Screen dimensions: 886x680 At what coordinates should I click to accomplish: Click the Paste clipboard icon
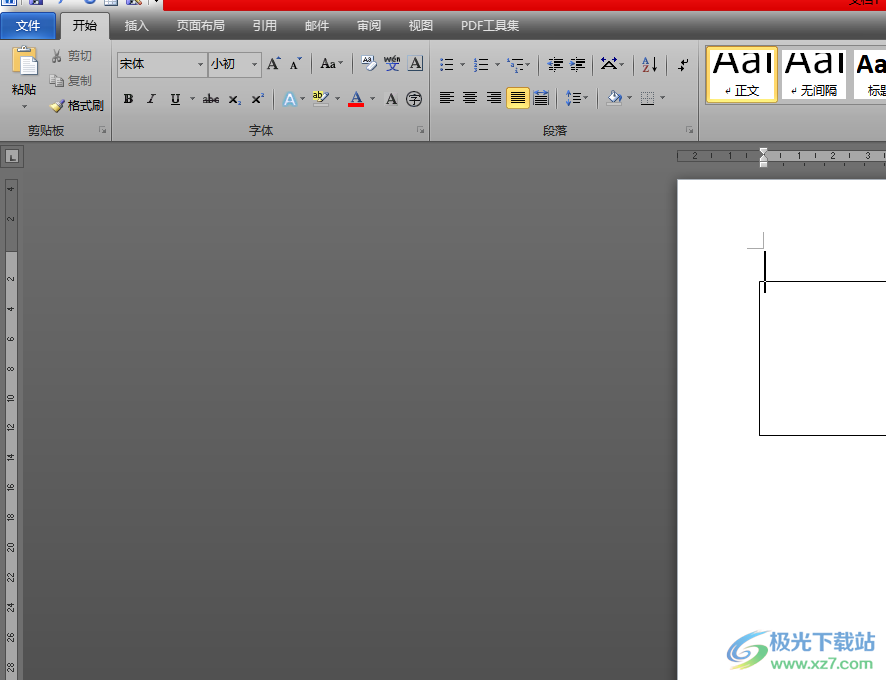click(x=24, y=61)
